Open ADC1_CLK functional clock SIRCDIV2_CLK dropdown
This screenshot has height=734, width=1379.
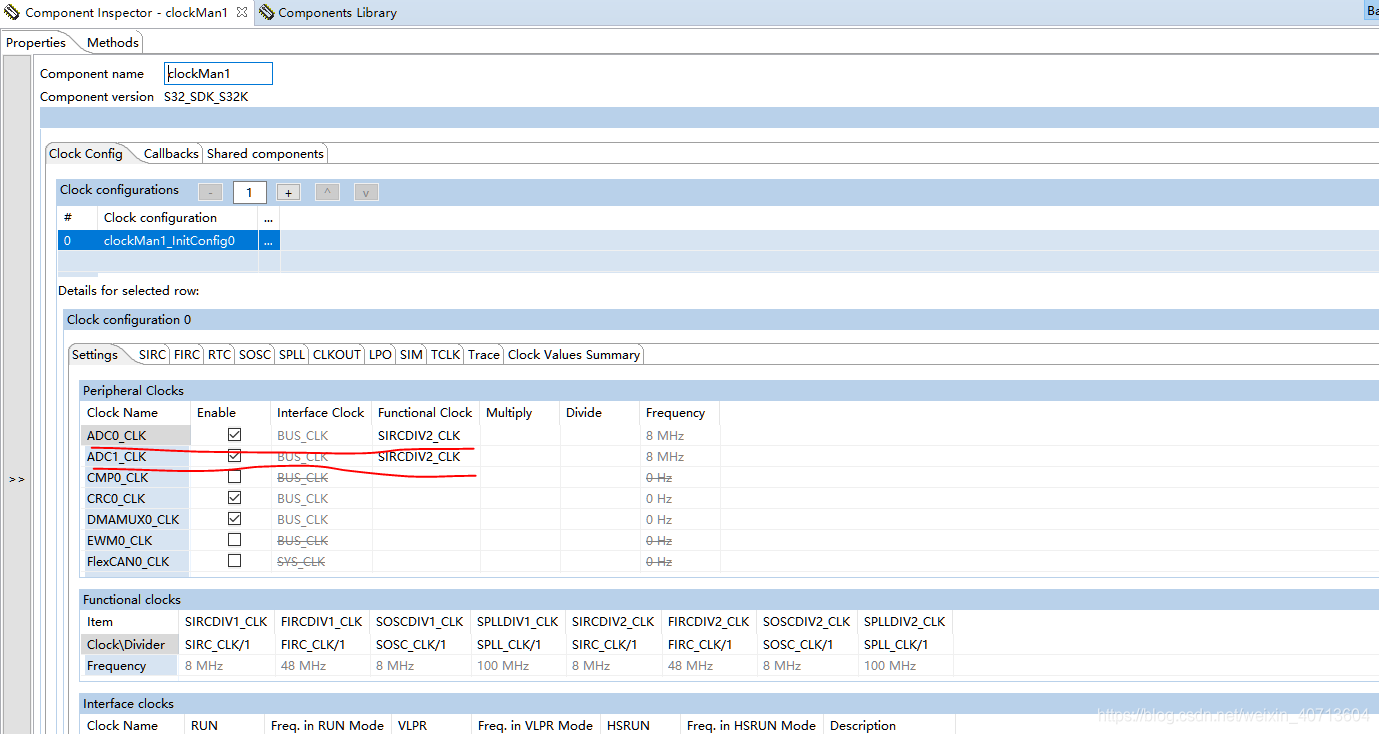[425, 456]
